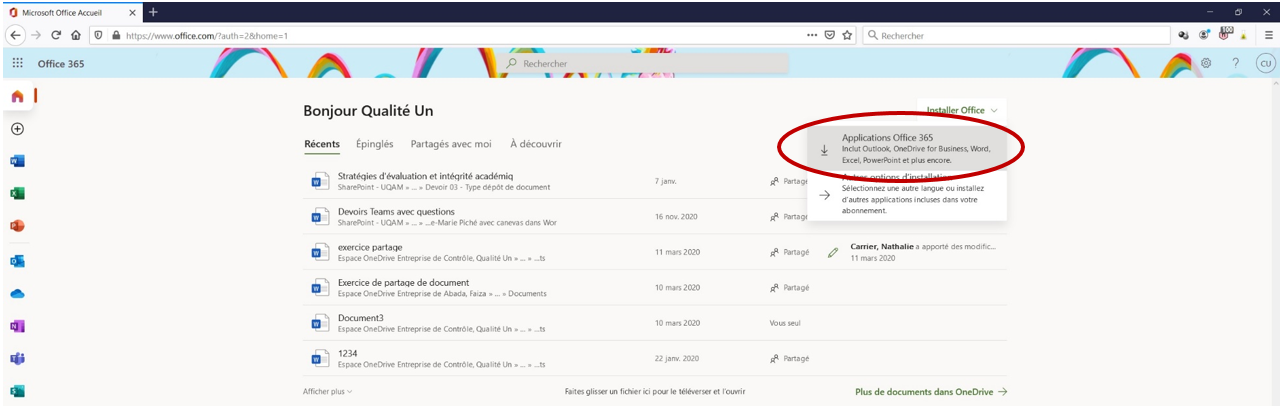Open Excel from the left app sidebar
This screenshot has width=1280, height=412.
[x=17, y=194]
